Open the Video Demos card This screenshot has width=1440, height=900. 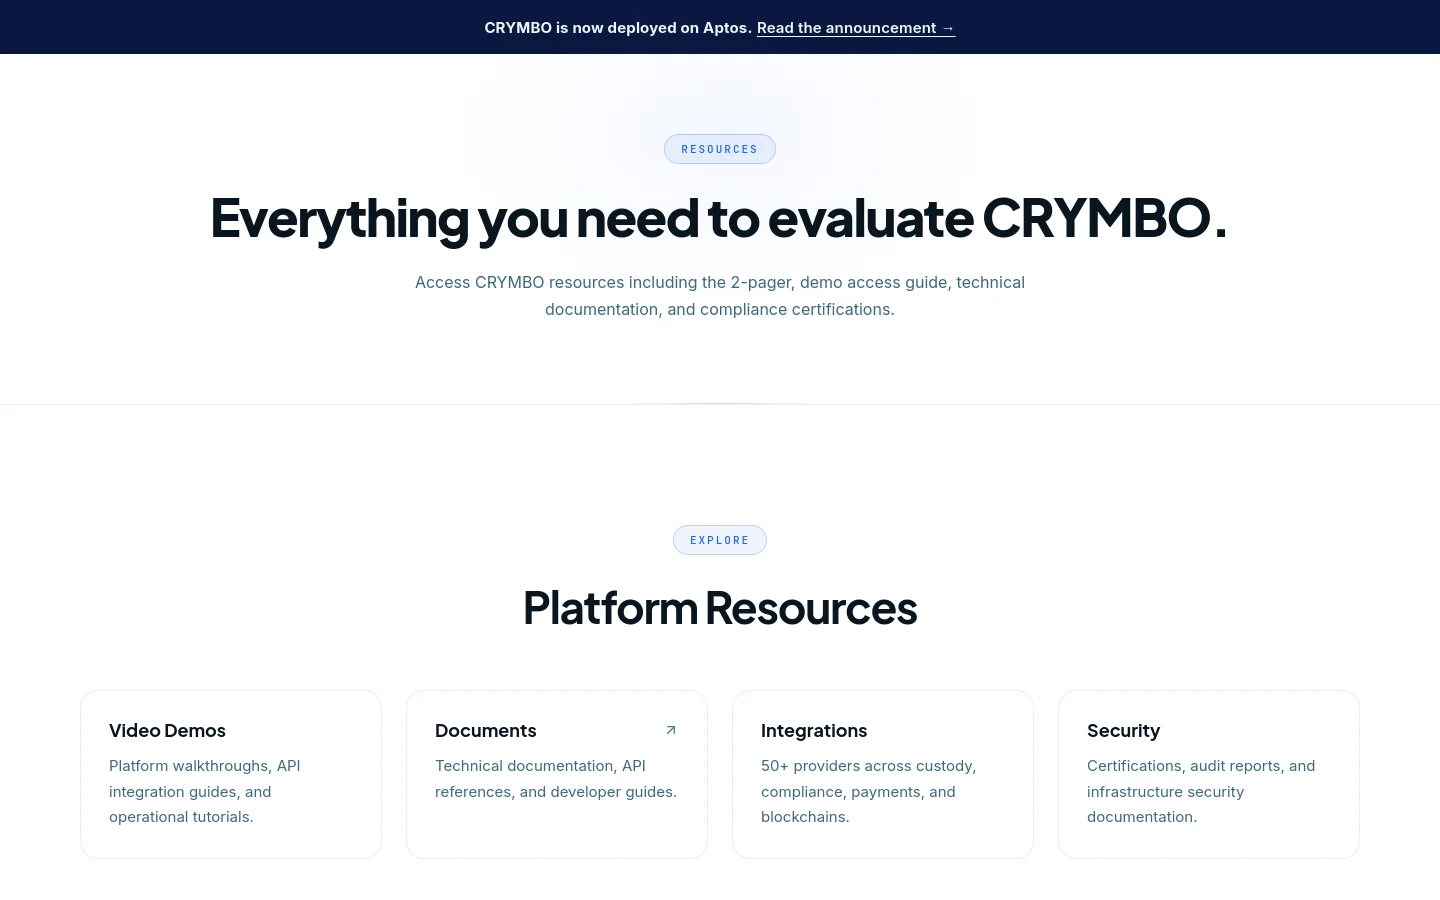tap(231, 774)
